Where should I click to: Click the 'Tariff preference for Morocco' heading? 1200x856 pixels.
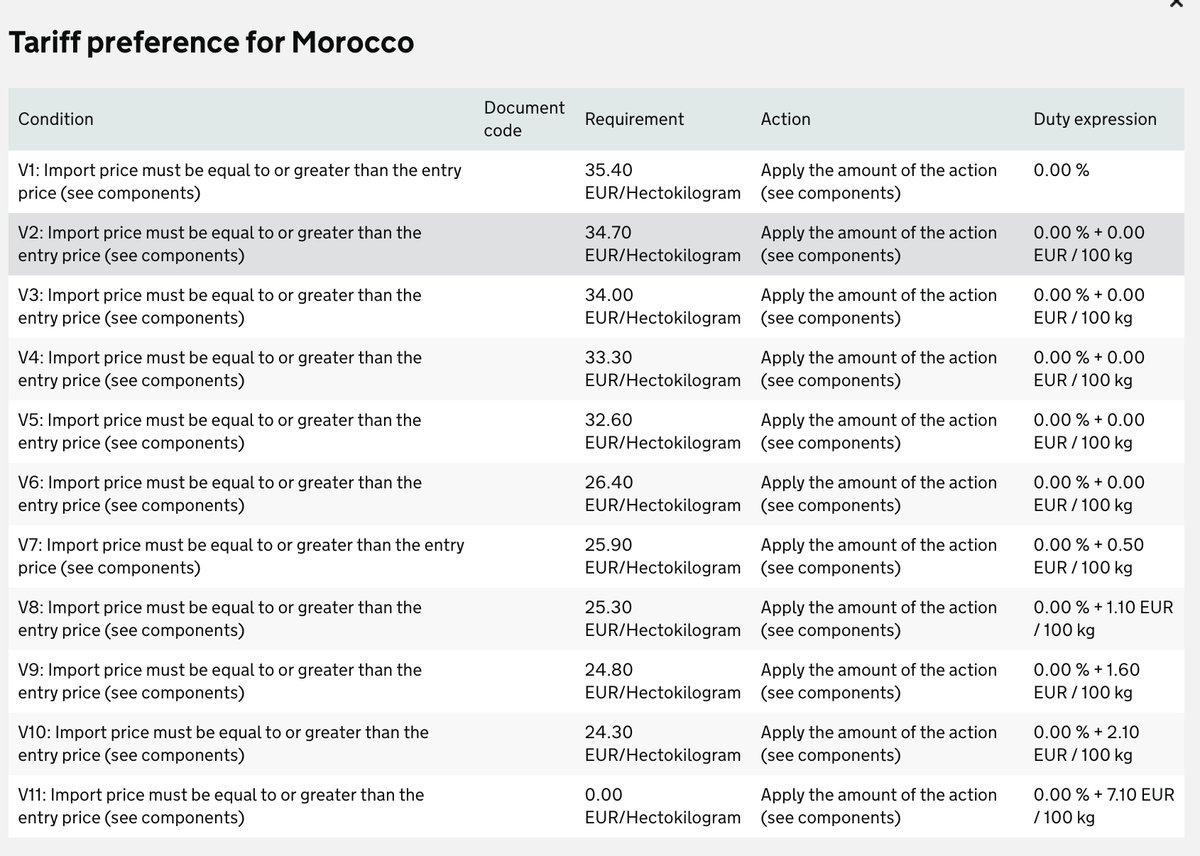point(211,43)
